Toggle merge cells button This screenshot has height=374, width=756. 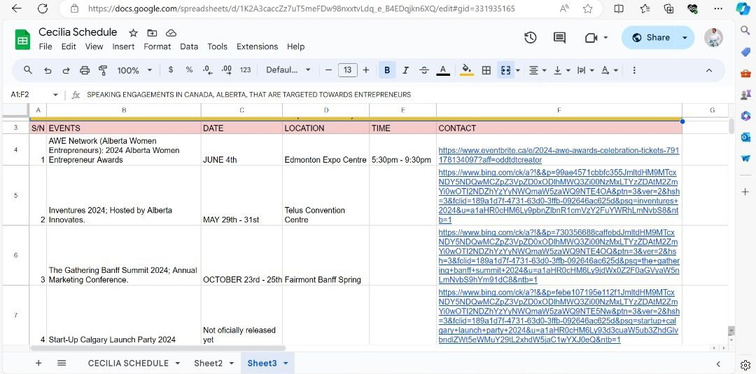point(505,70)
